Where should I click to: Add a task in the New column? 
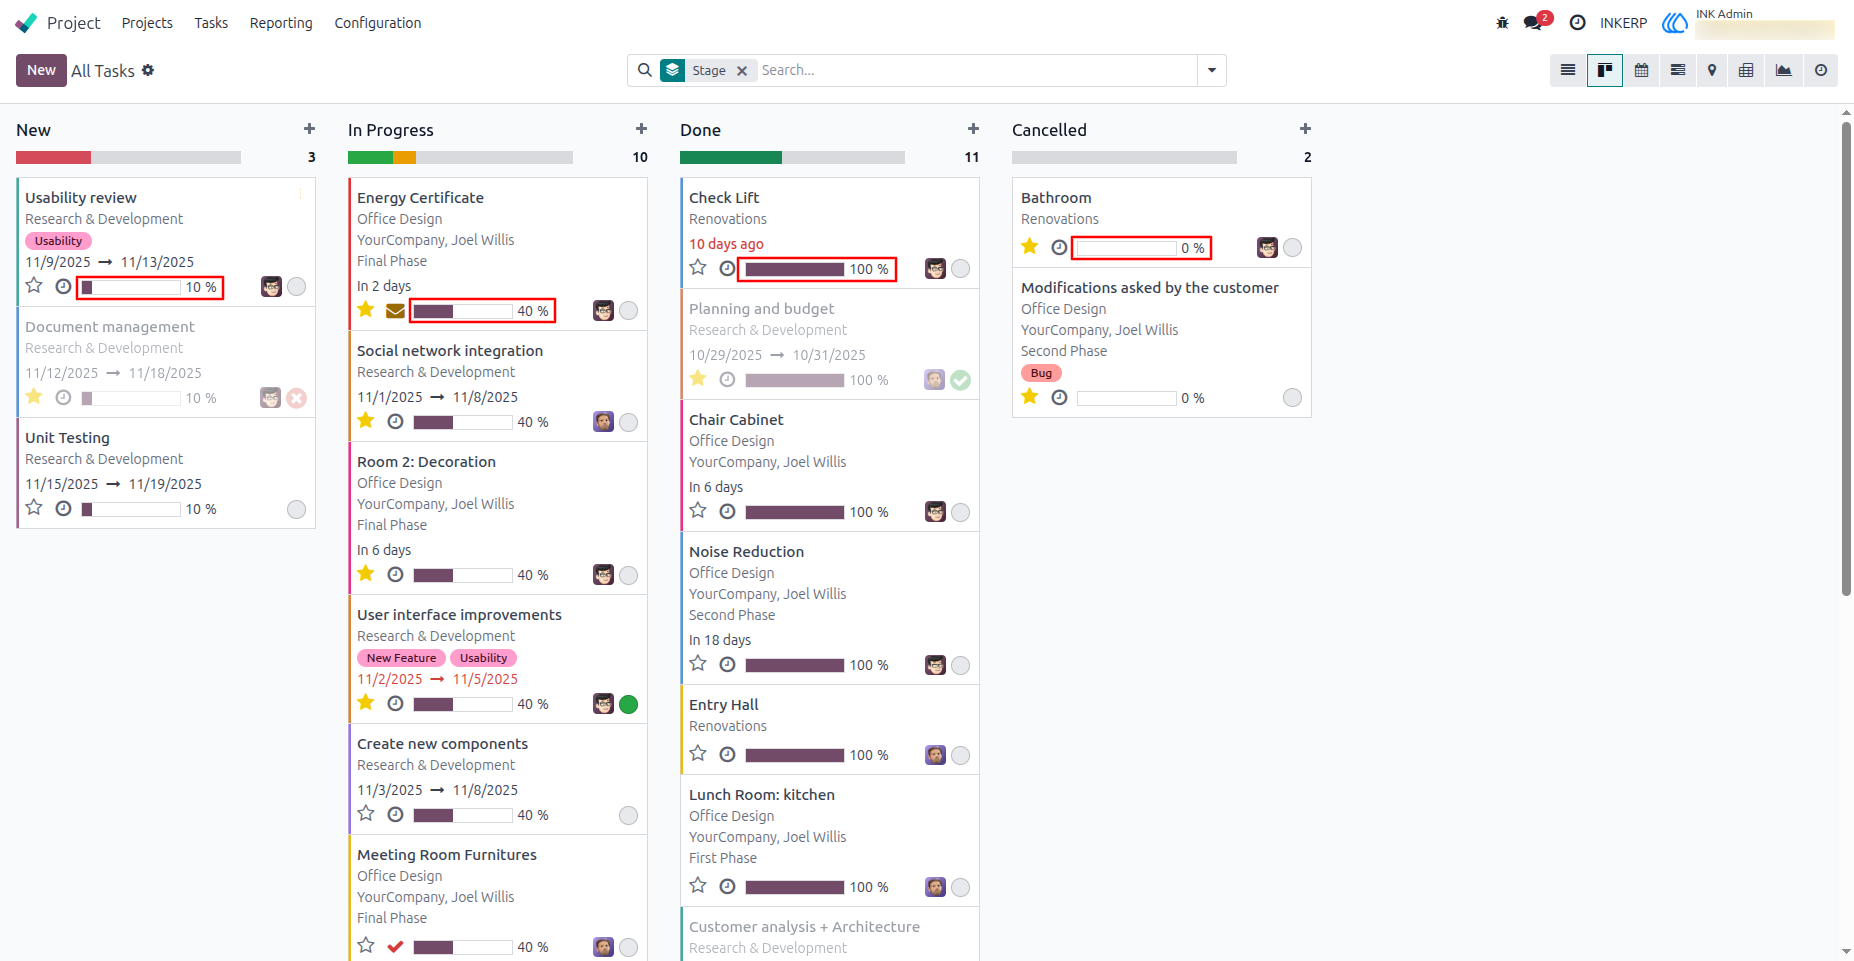click(309, 129)
